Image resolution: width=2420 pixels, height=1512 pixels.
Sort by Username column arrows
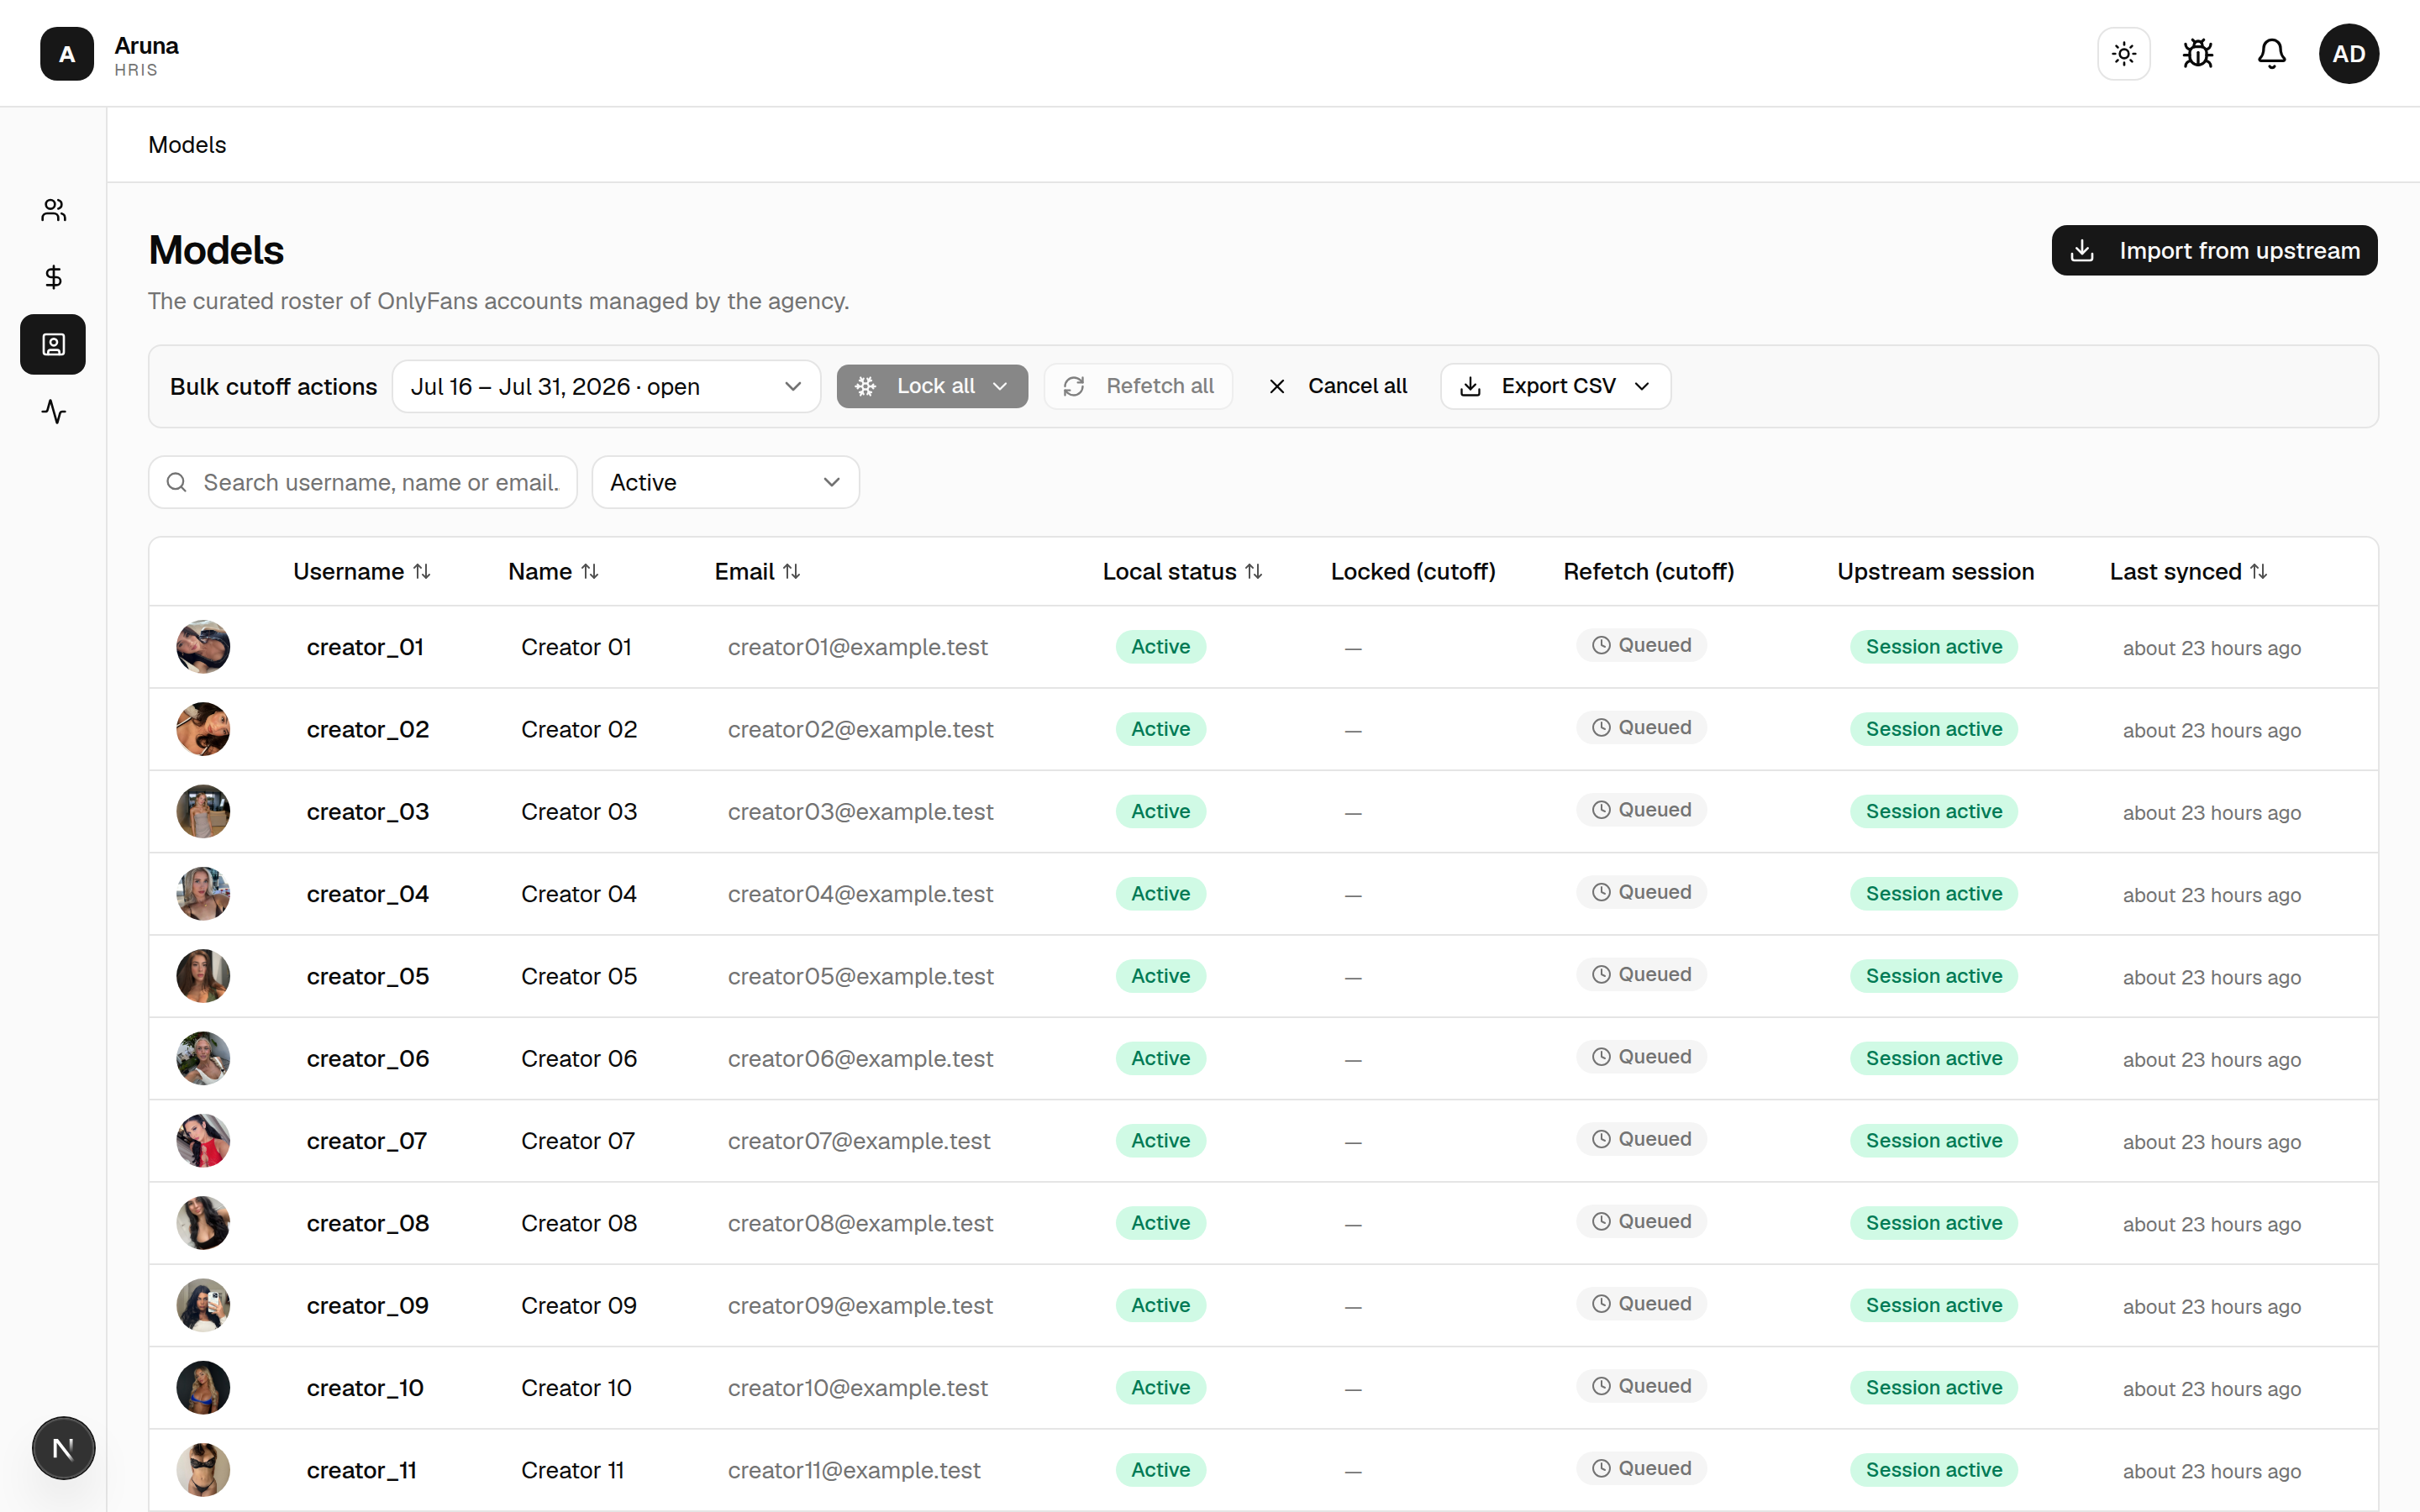point(422,571)
